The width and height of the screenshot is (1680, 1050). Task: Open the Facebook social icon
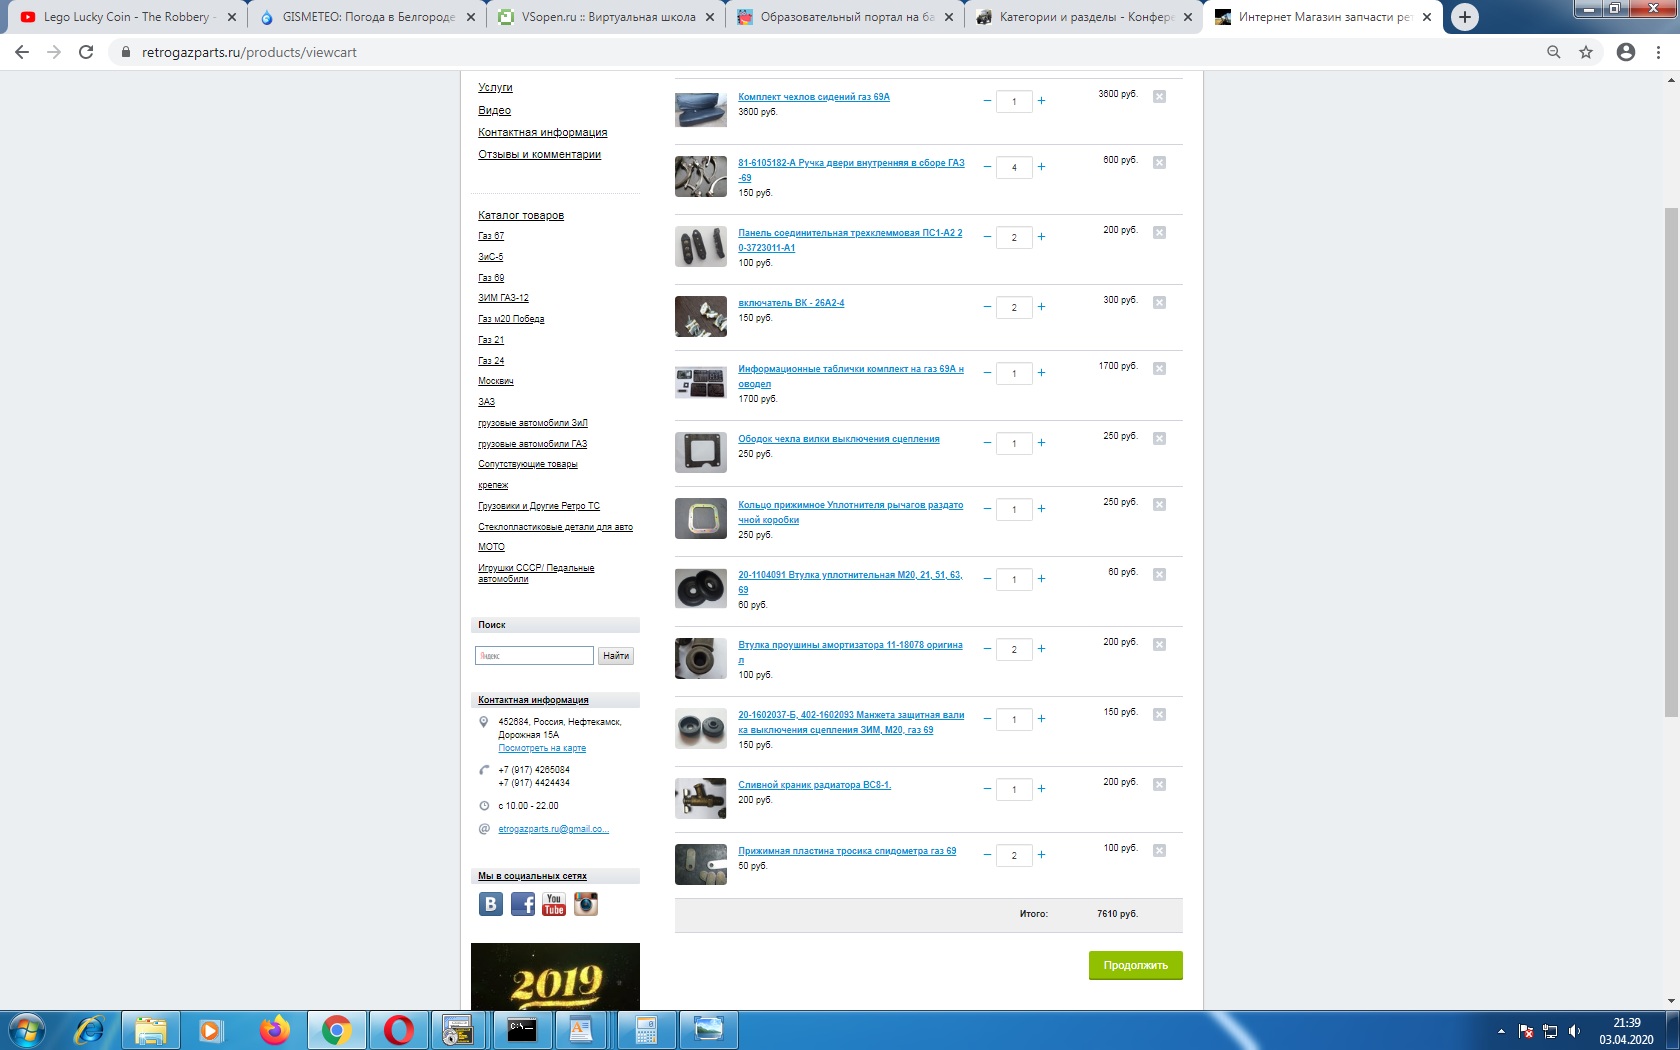[522, 904]
